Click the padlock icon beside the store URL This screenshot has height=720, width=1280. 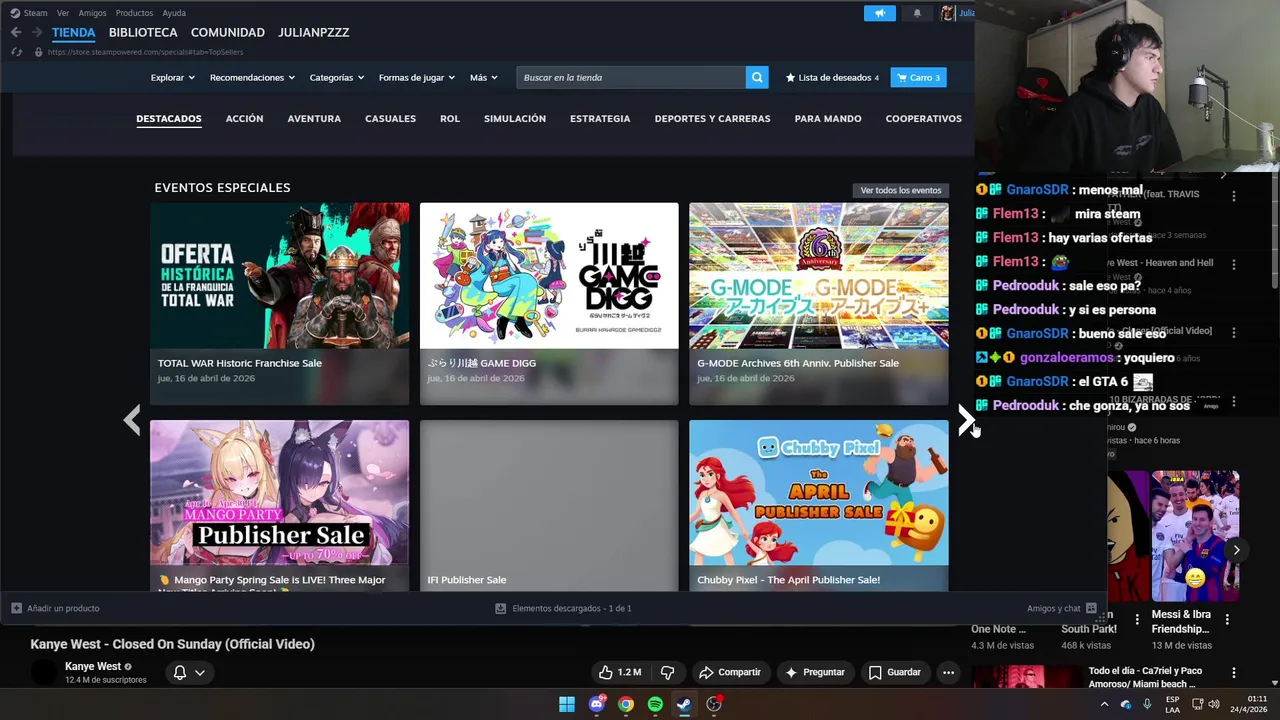tap(39, 52)
